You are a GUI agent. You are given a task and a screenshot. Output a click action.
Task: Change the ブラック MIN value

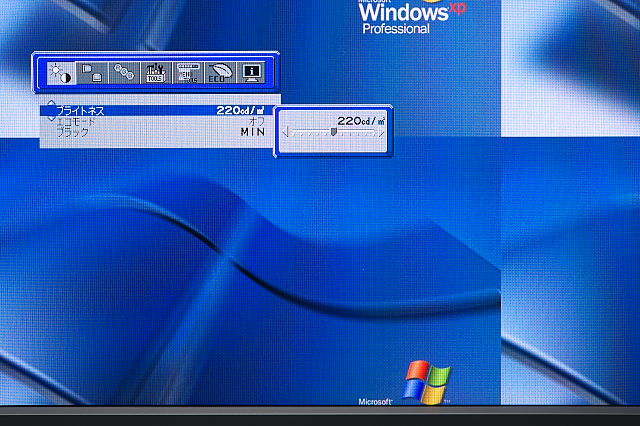[x=252, y=132]
